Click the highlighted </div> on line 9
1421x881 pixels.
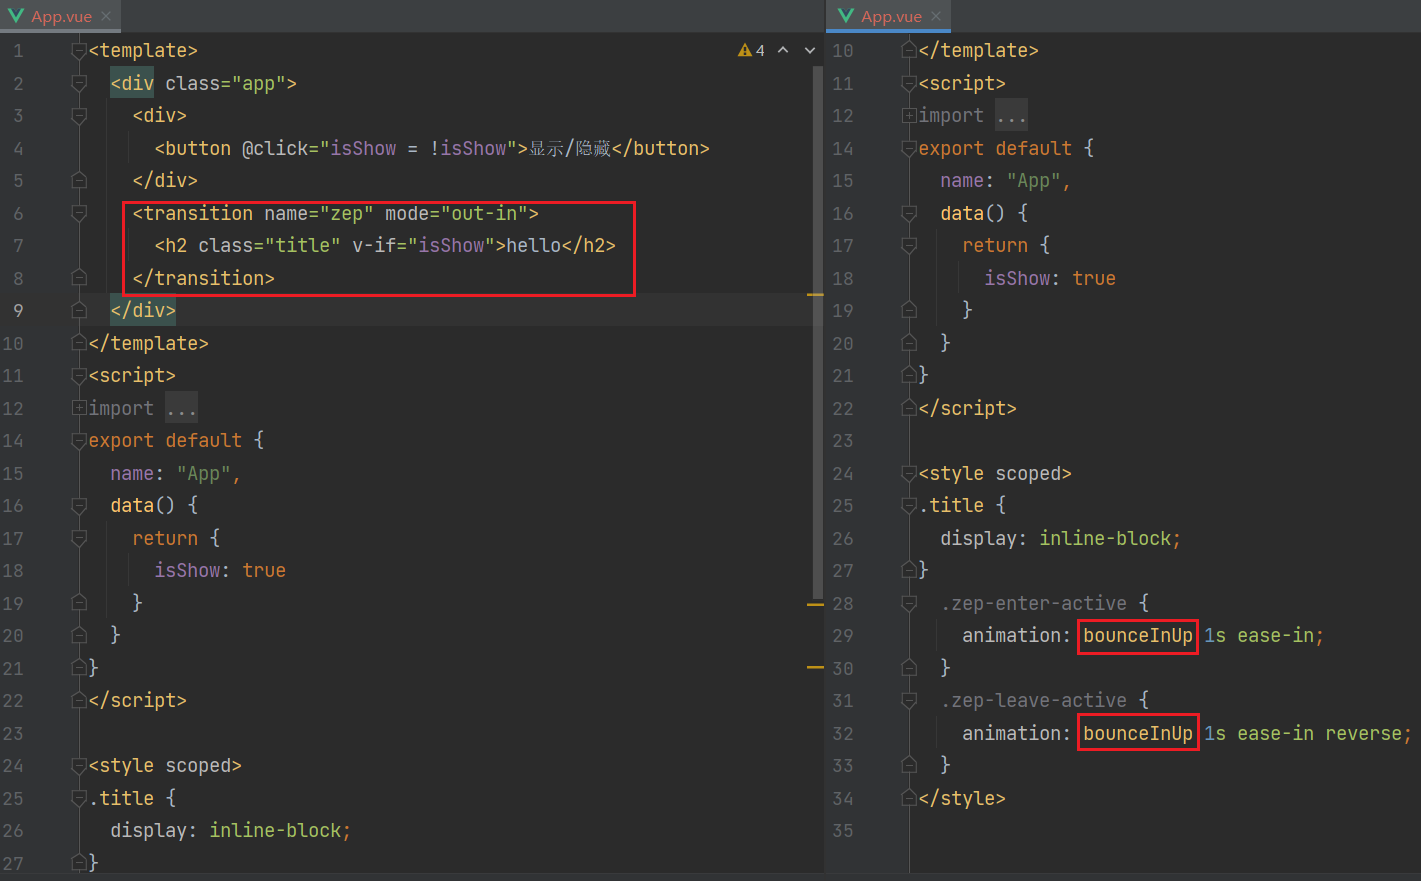click(143, 310)
